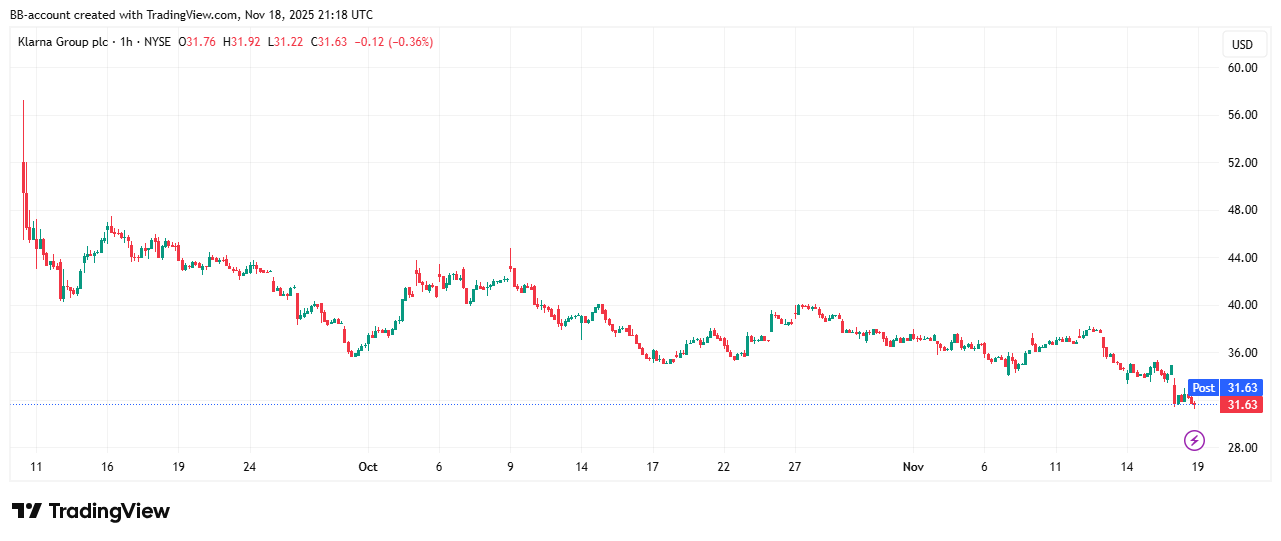Viewport: 1281px width, 541px height.
Task: Click the Oct marker on time axis
Action: [367, 467]
